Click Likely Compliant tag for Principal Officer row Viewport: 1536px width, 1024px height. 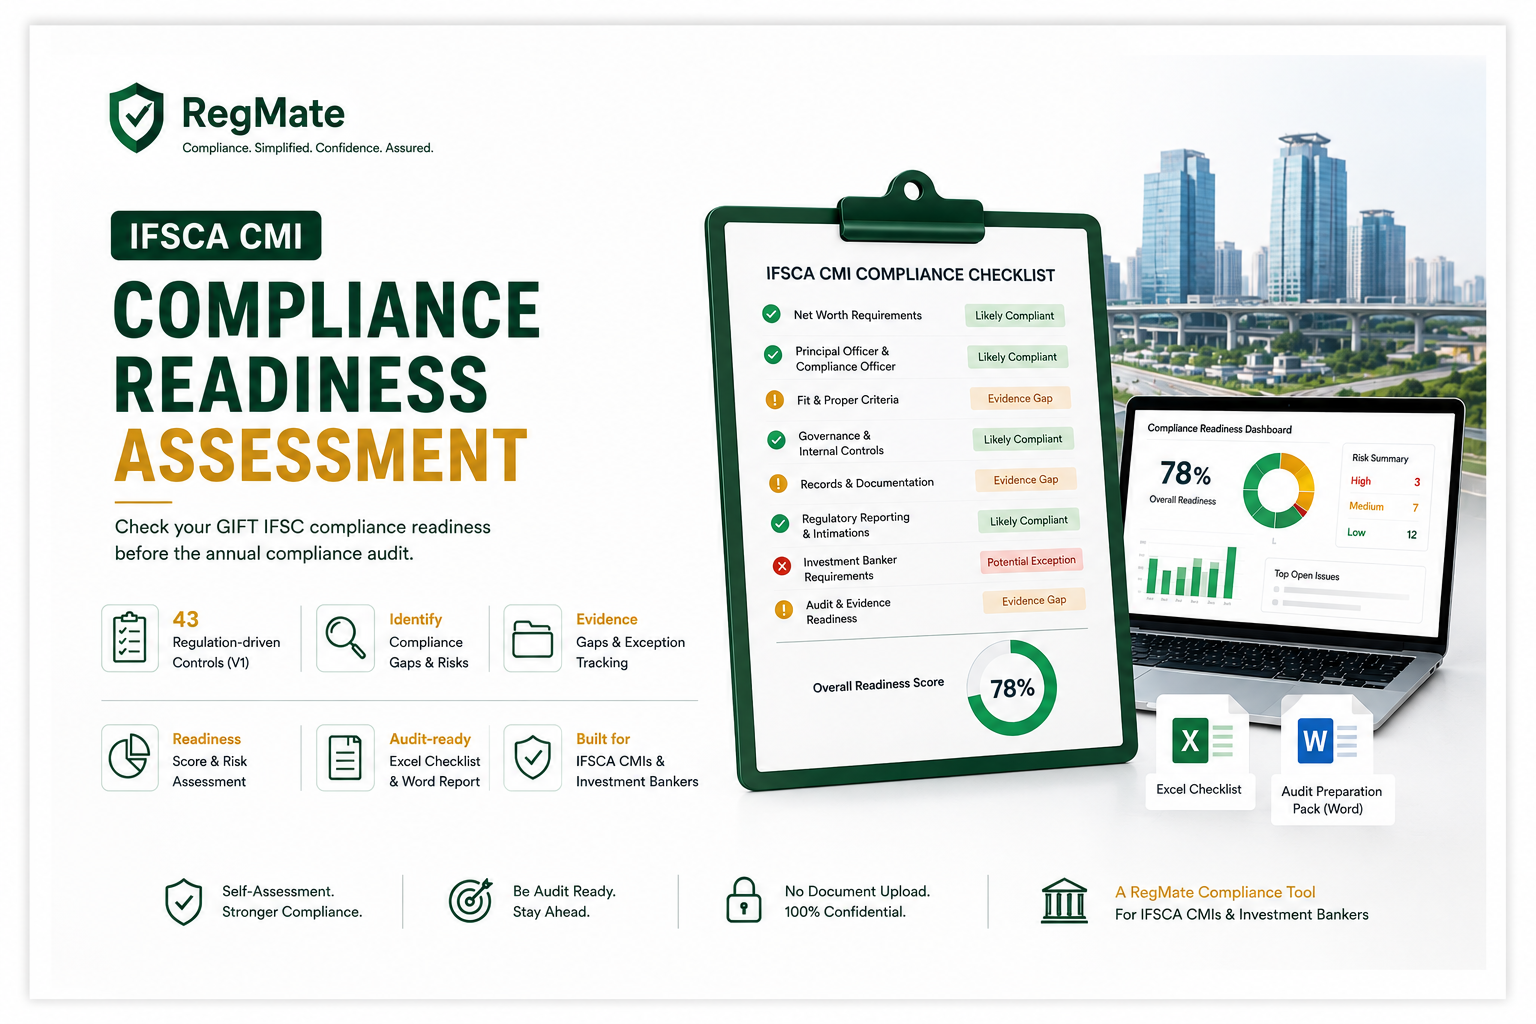point(1017,357)
